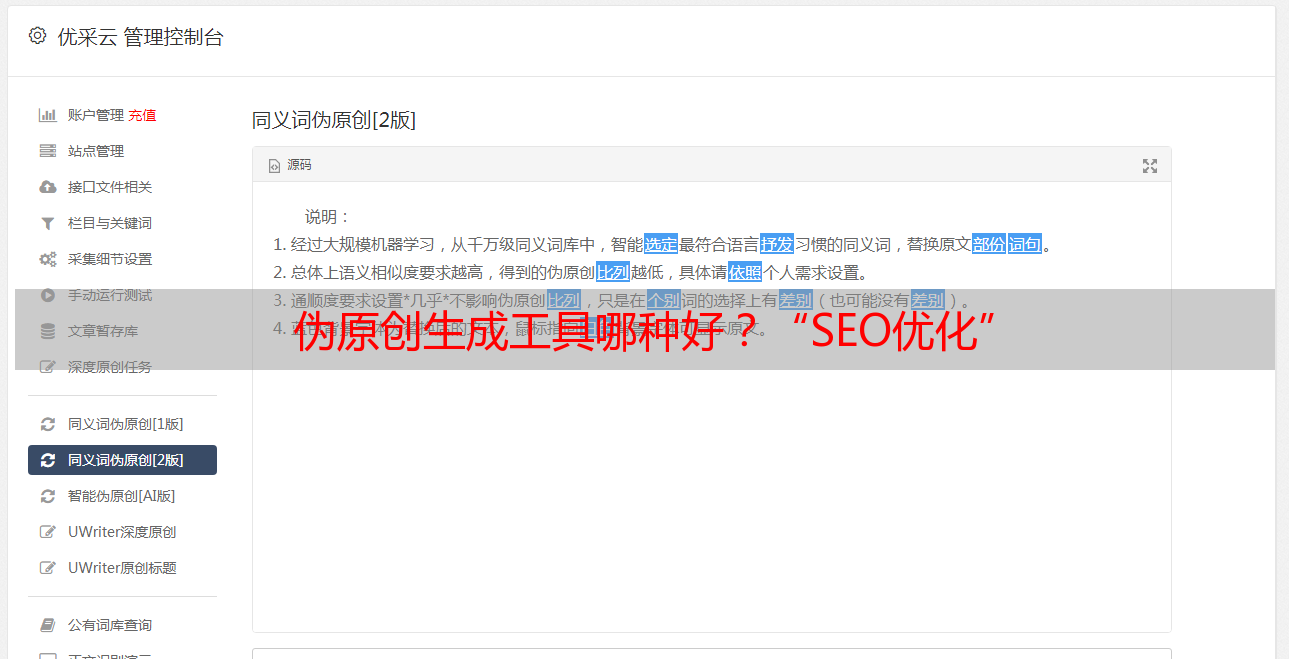Toggle 源码 source code view in editor
This screenshot has width=1289, height=659.
click(x=290, y=165)
